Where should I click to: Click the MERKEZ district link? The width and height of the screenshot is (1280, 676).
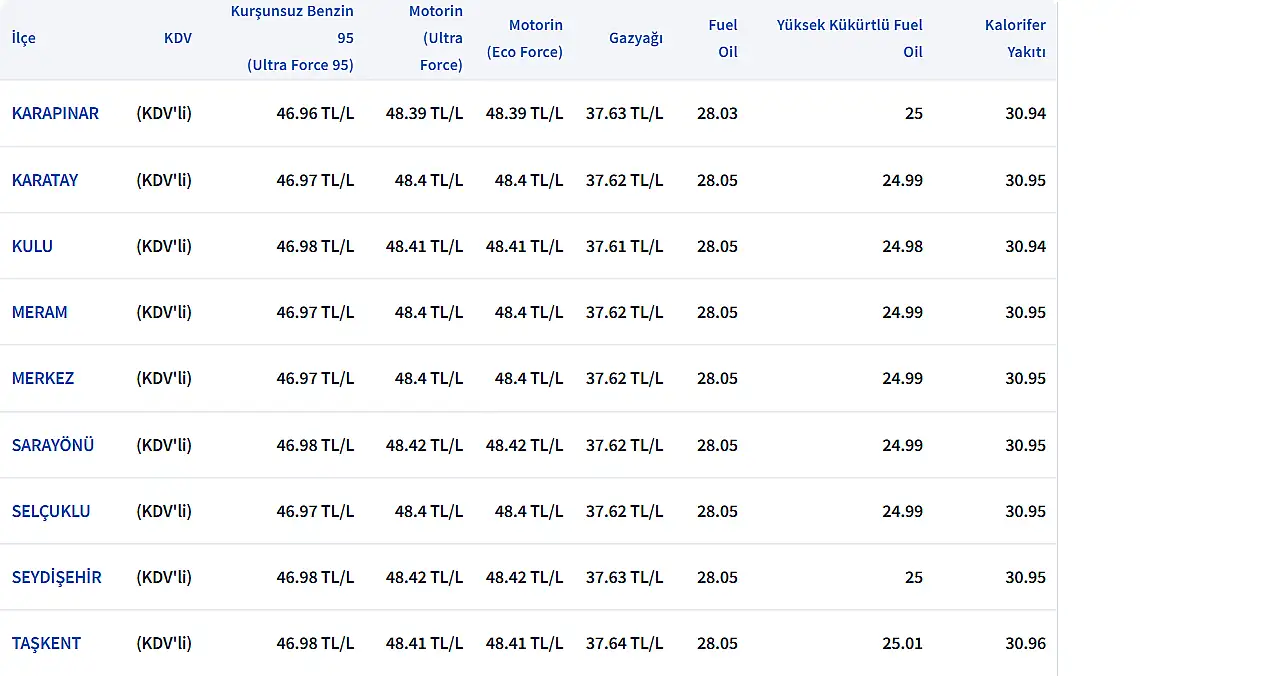43,378
